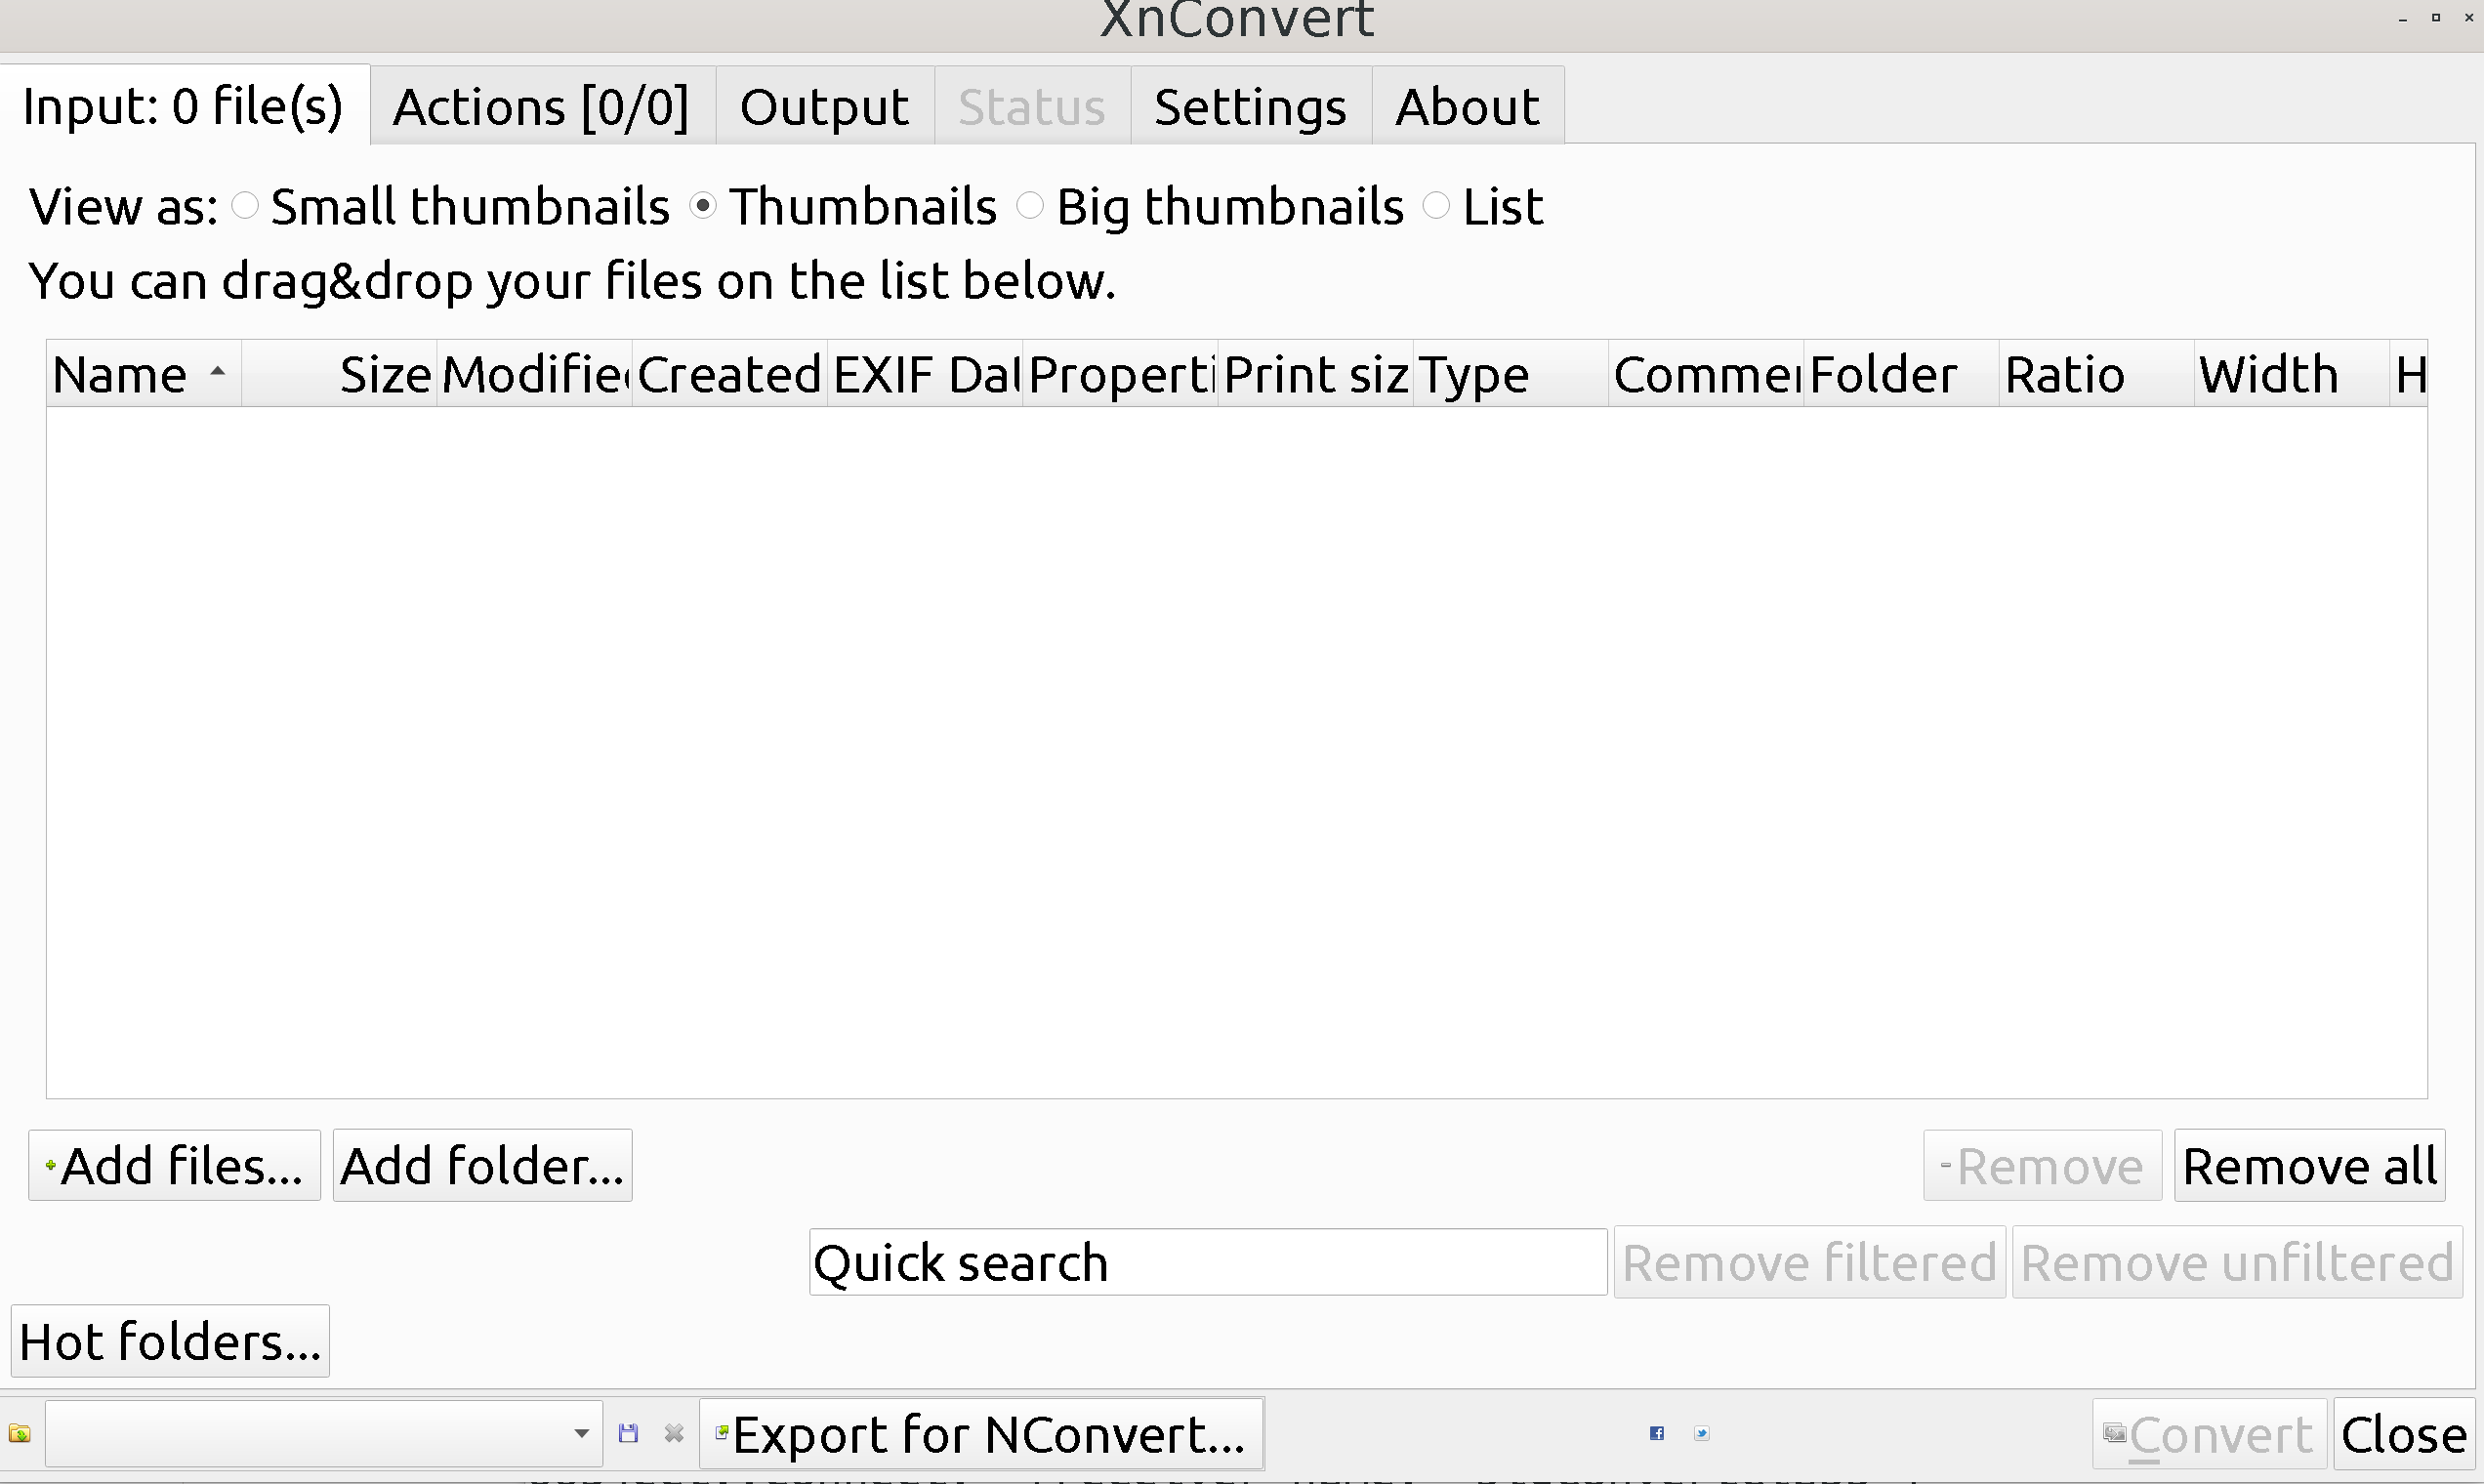Click the Convert button
This screenshot has width=2484, height=1484.
tap(2209, 1434)
